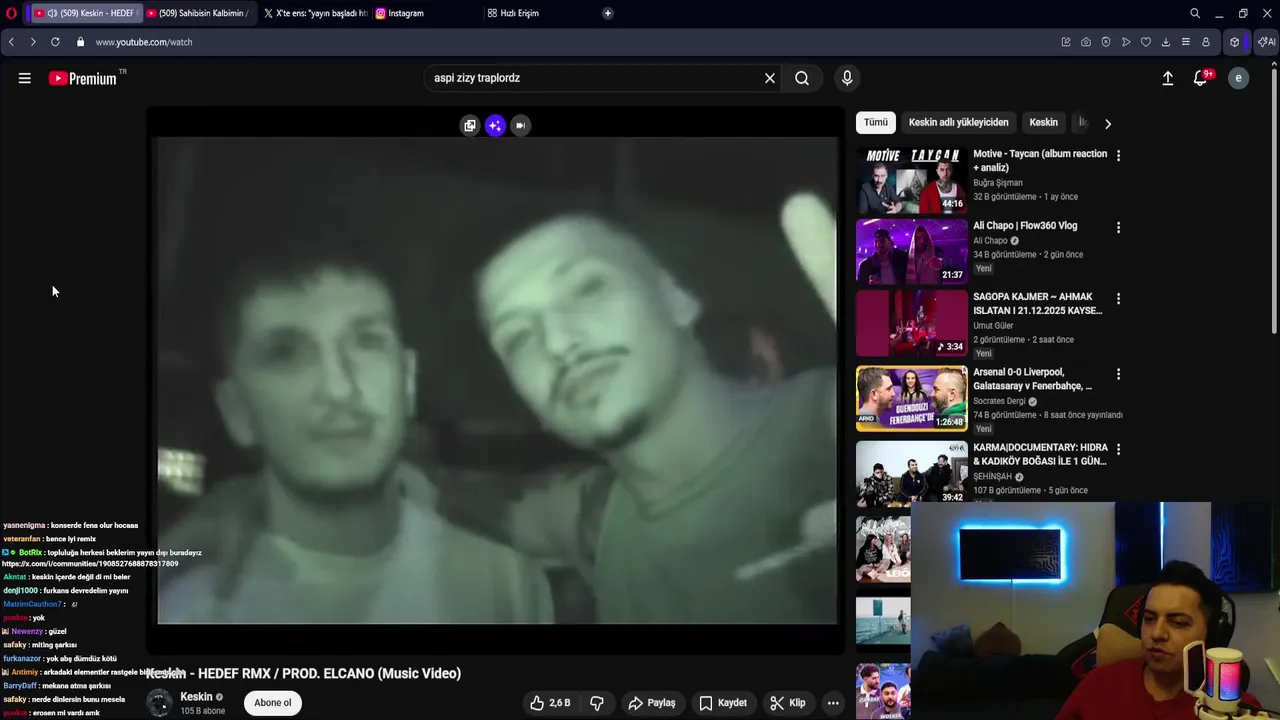This screenshot has height=720, width=1280.
Task: Clear the YouTube search text
Action: [770, 78]
